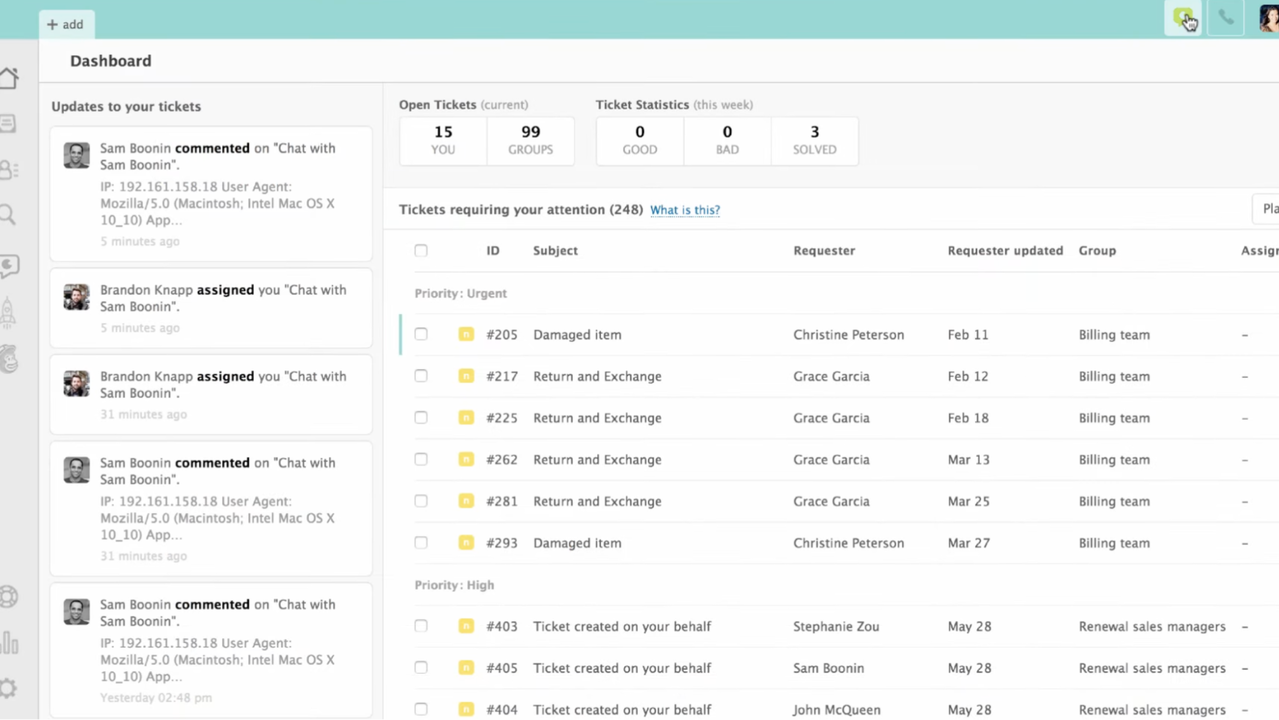This screenshot has width=1279, height=720.
Task: Click the phone Talk icon in top bar
Action: [x=1225, y=18]
